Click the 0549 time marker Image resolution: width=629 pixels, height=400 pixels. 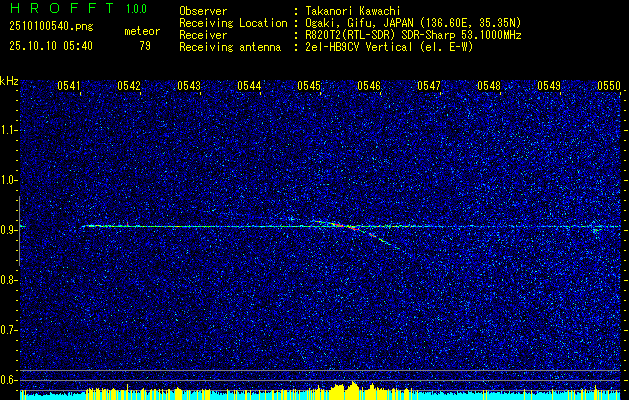click(x=549, y=85)
